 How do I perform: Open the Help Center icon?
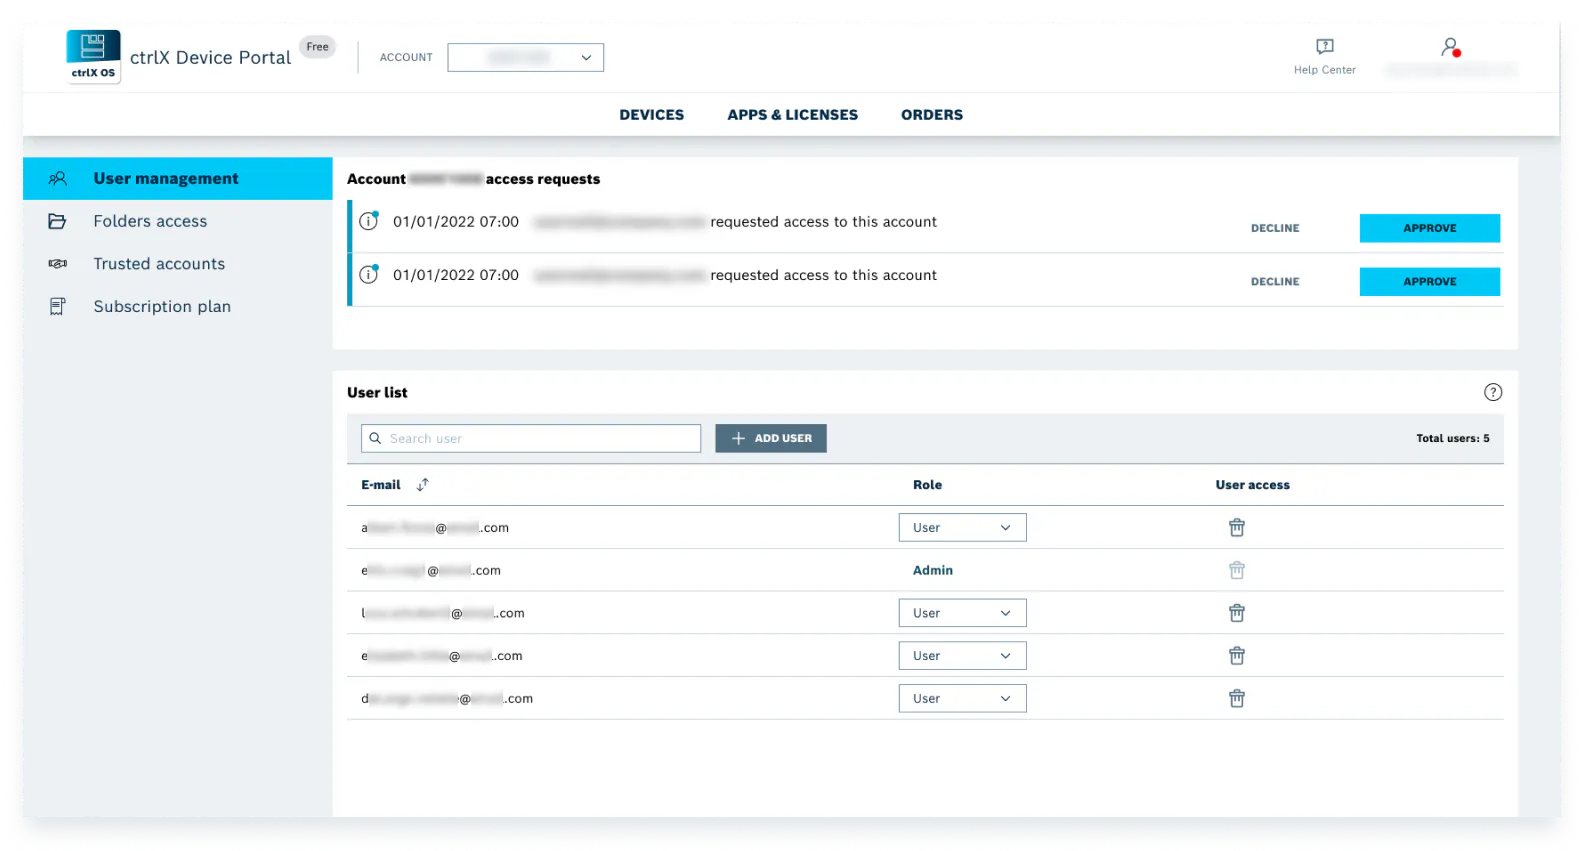click(1325, 46)
